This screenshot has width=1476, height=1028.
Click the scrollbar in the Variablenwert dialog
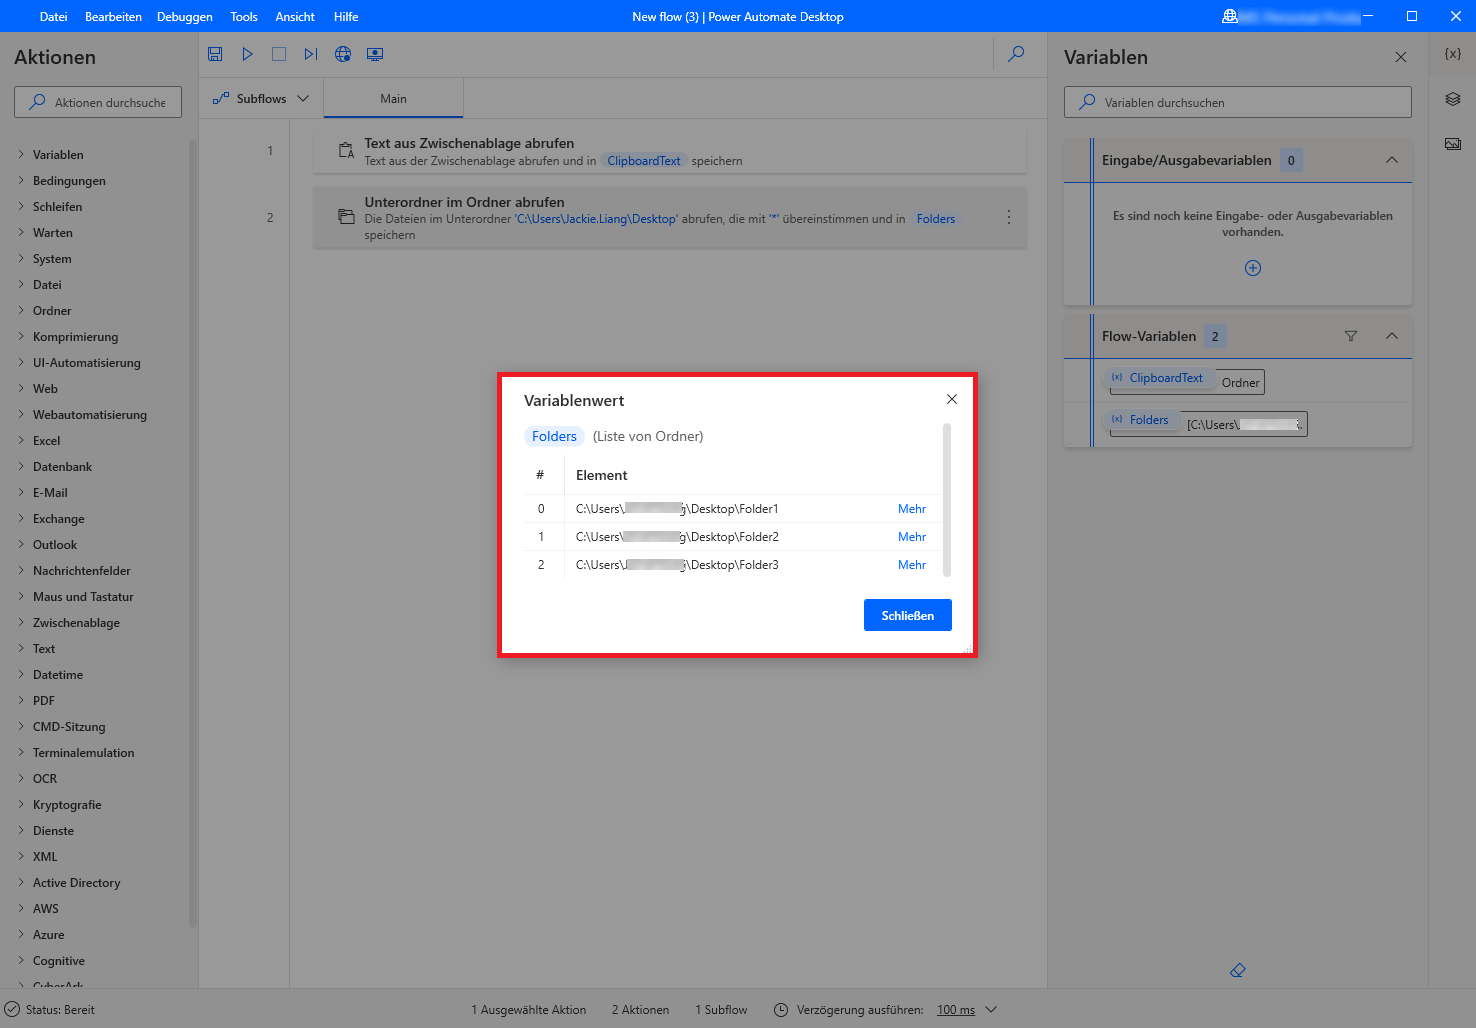point(946,500)
